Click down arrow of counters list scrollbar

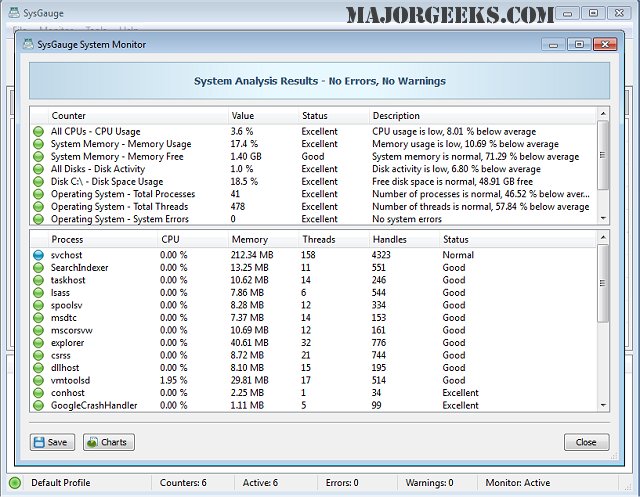pos(603,219)
